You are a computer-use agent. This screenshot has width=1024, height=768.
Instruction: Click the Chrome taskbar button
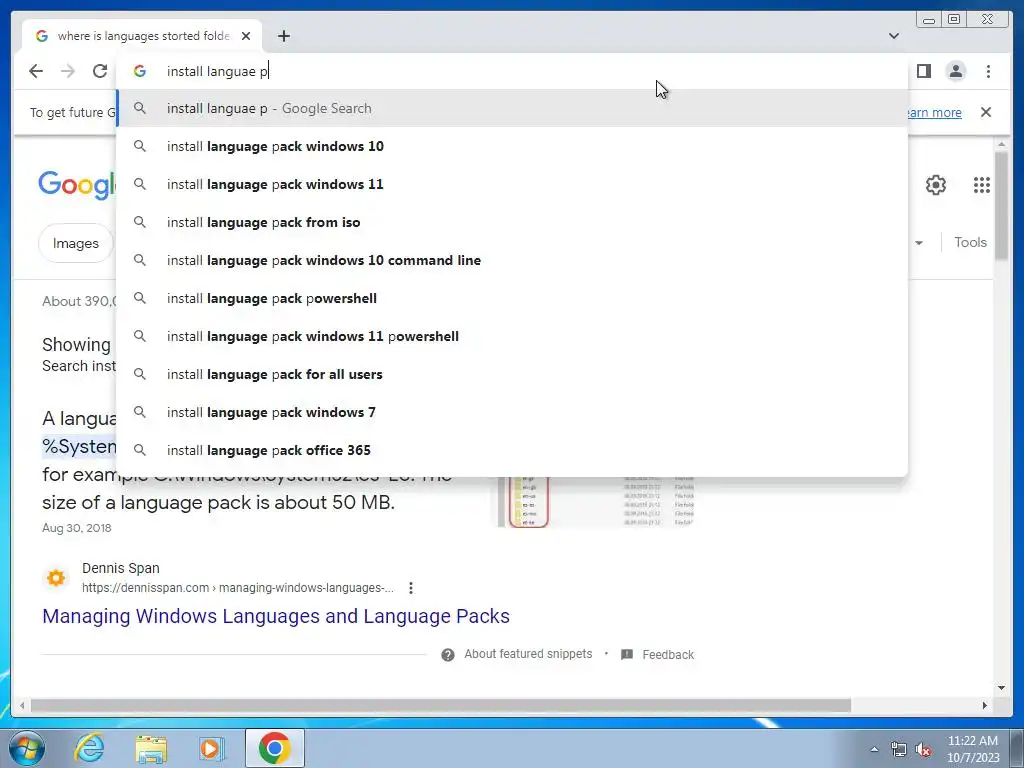[275, 748]
